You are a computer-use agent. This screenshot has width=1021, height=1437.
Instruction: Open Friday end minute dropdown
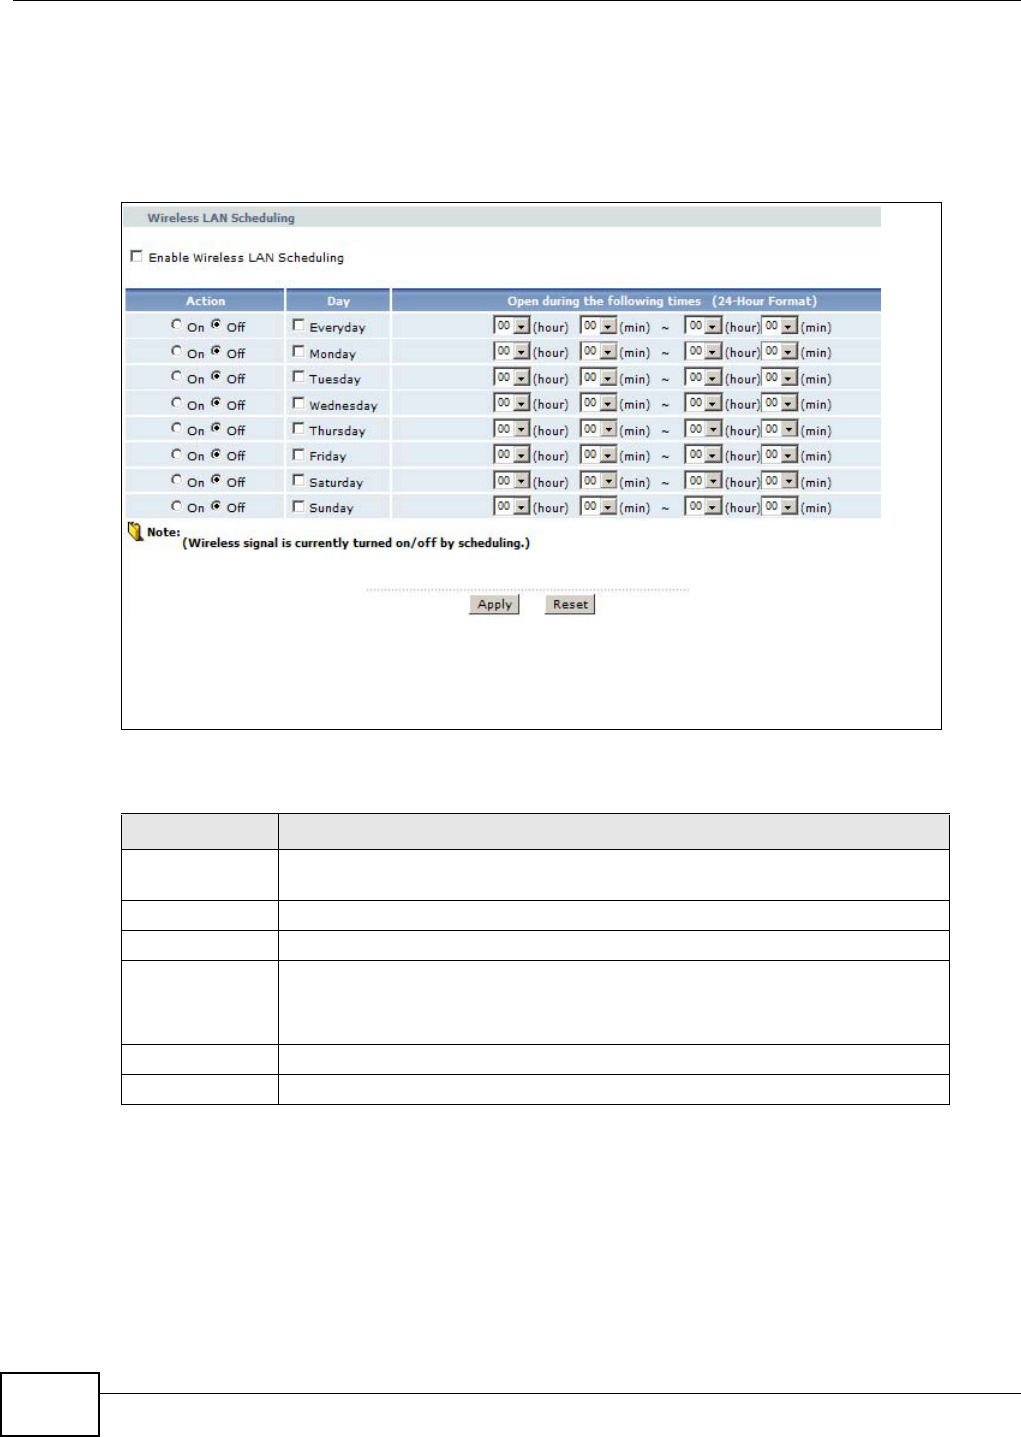(x=779, y=456)
